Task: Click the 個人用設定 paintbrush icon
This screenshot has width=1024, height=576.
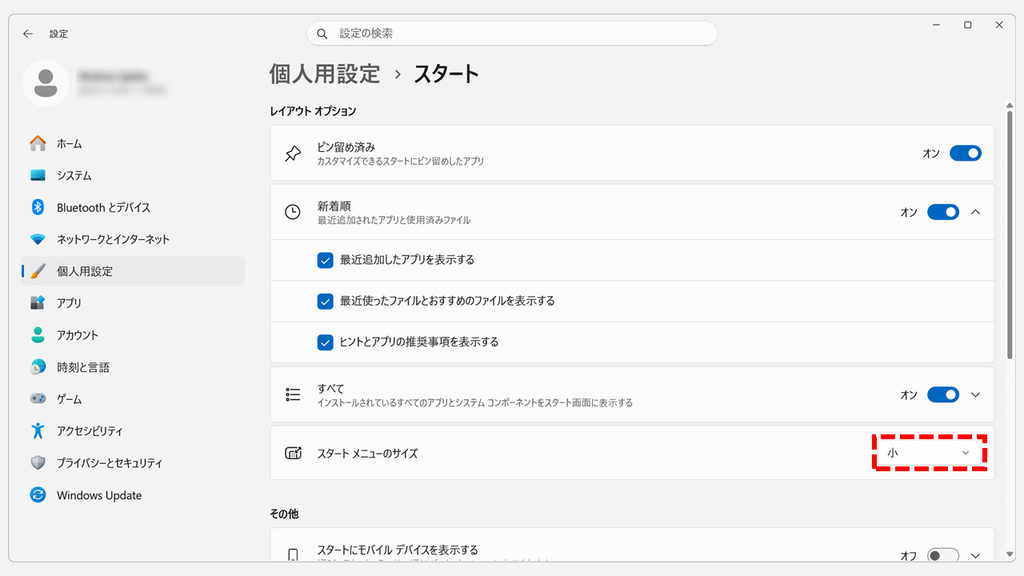Action: [38, 271]
